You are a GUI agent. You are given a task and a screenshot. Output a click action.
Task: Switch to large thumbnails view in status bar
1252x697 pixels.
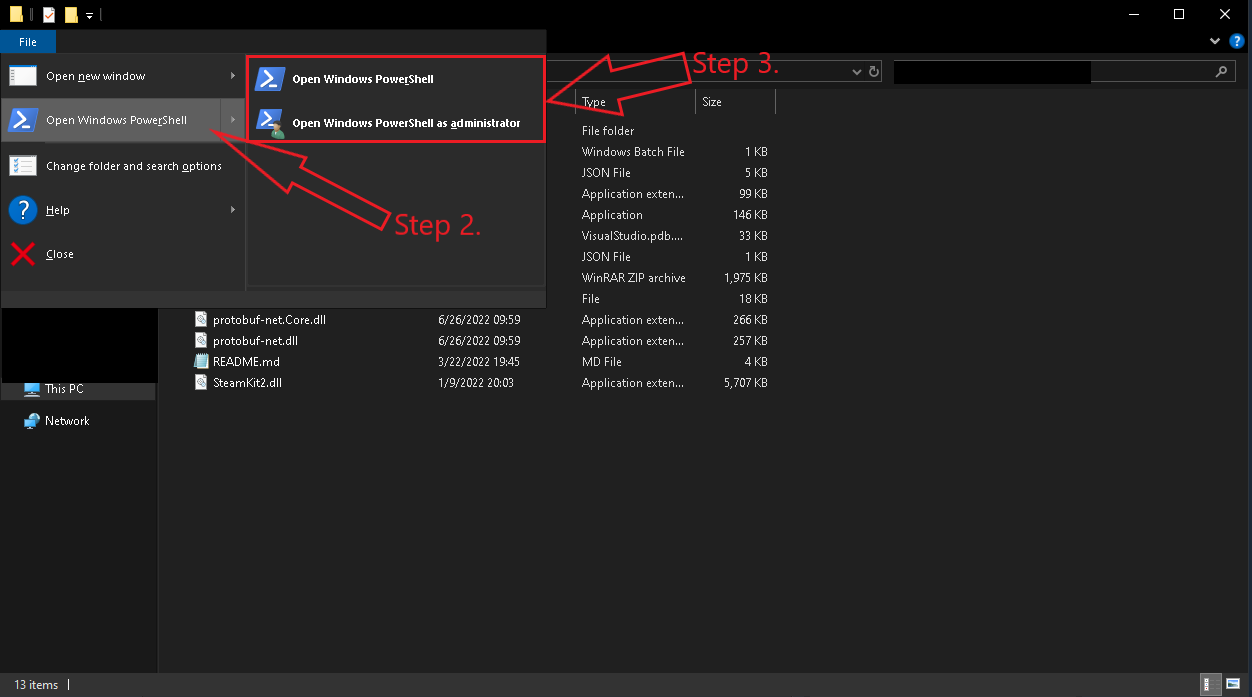pyautogui.click(x=1232, y=685)
